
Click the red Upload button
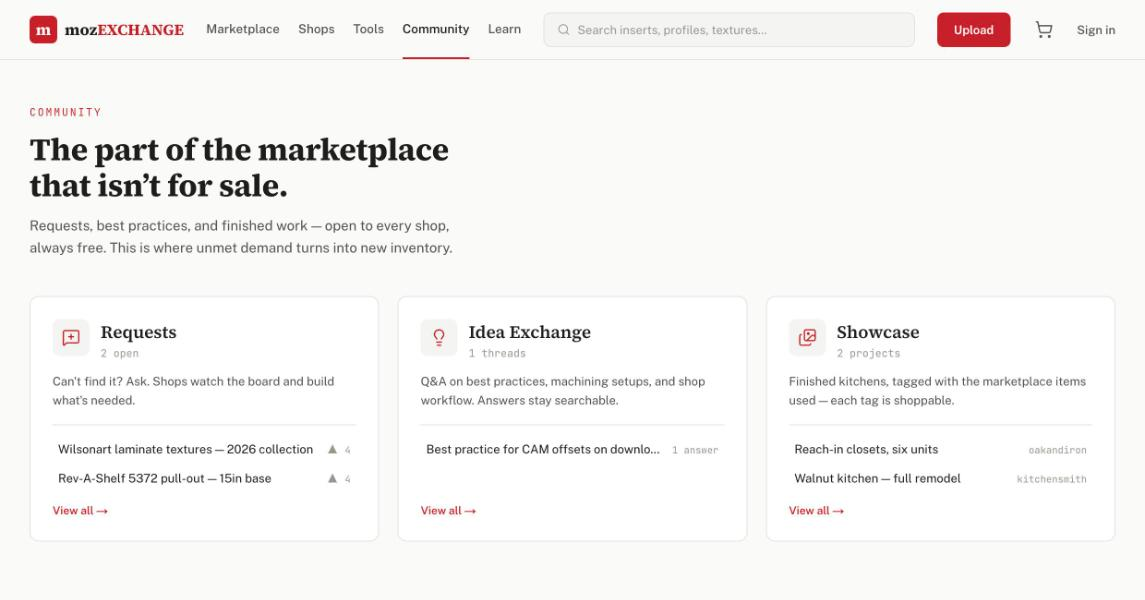973,30
